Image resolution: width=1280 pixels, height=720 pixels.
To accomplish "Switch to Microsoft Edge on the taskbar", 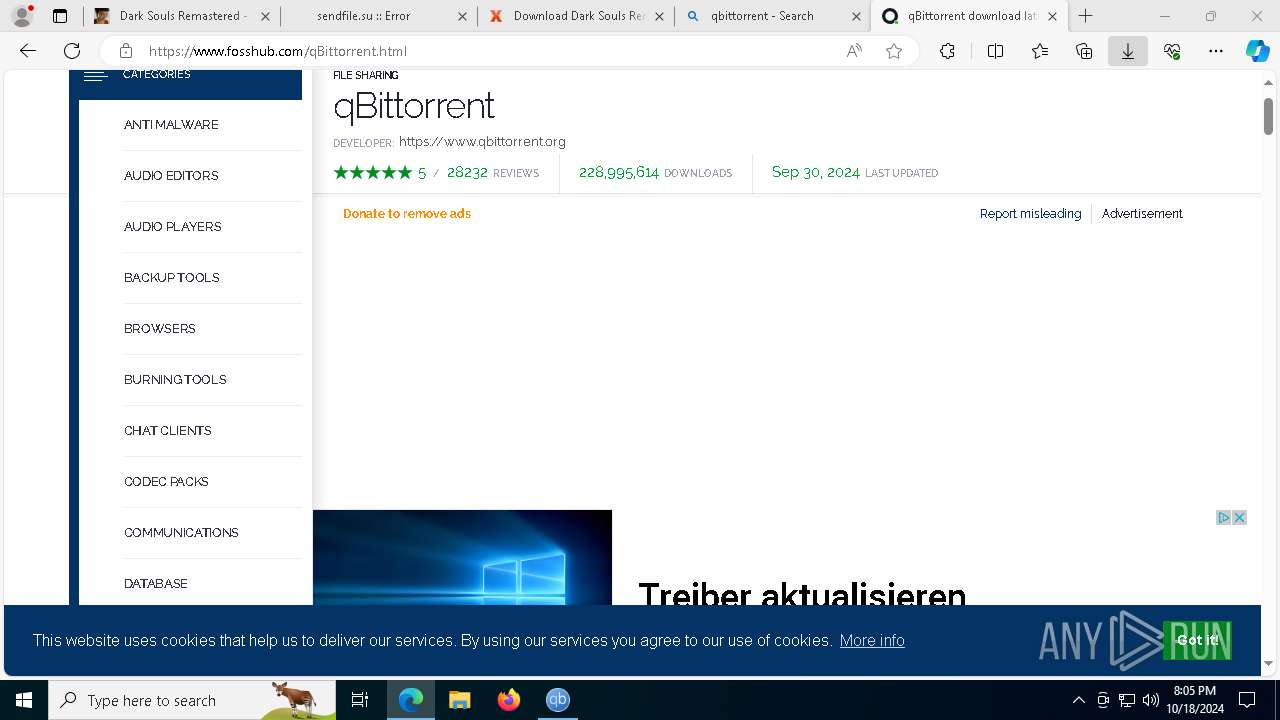I will tap(411, 700).
